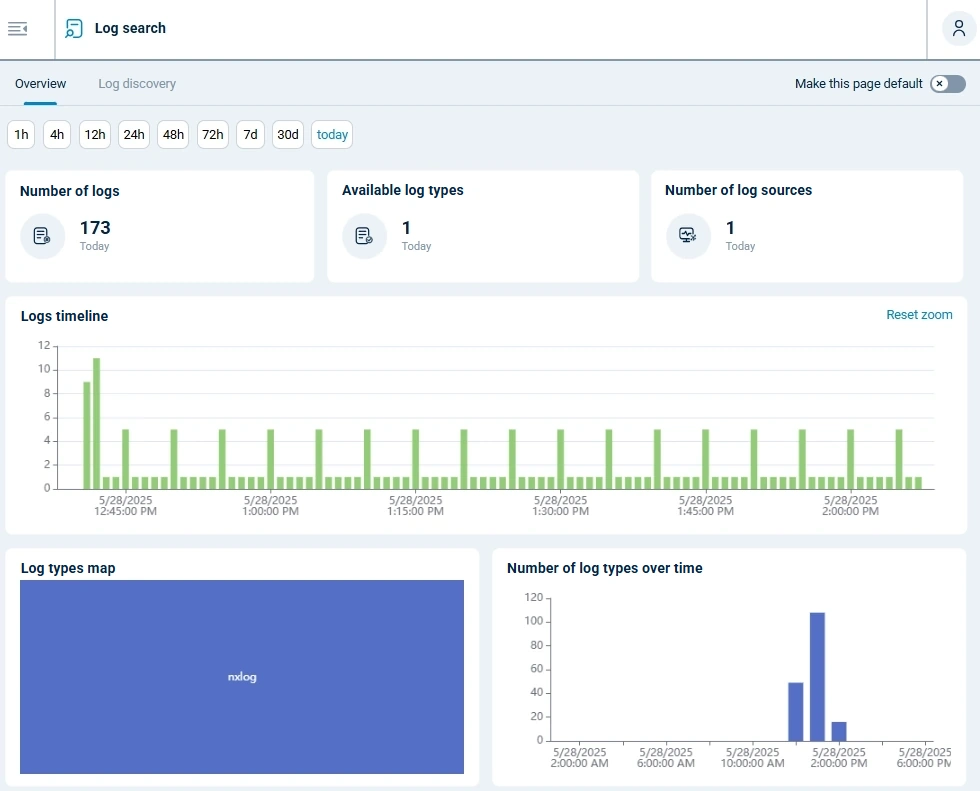Enable the Make this page default toggle

click(x=946, y=84)
